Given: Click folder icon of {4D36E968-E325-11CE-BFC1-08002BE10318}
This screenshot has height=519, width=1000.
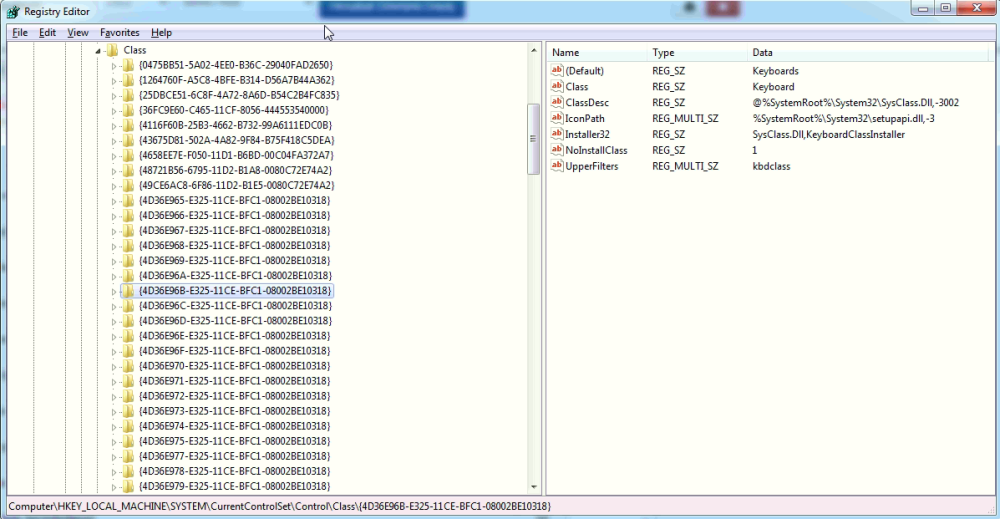Looking at the screenshot, I should click(x=128, y=245).
